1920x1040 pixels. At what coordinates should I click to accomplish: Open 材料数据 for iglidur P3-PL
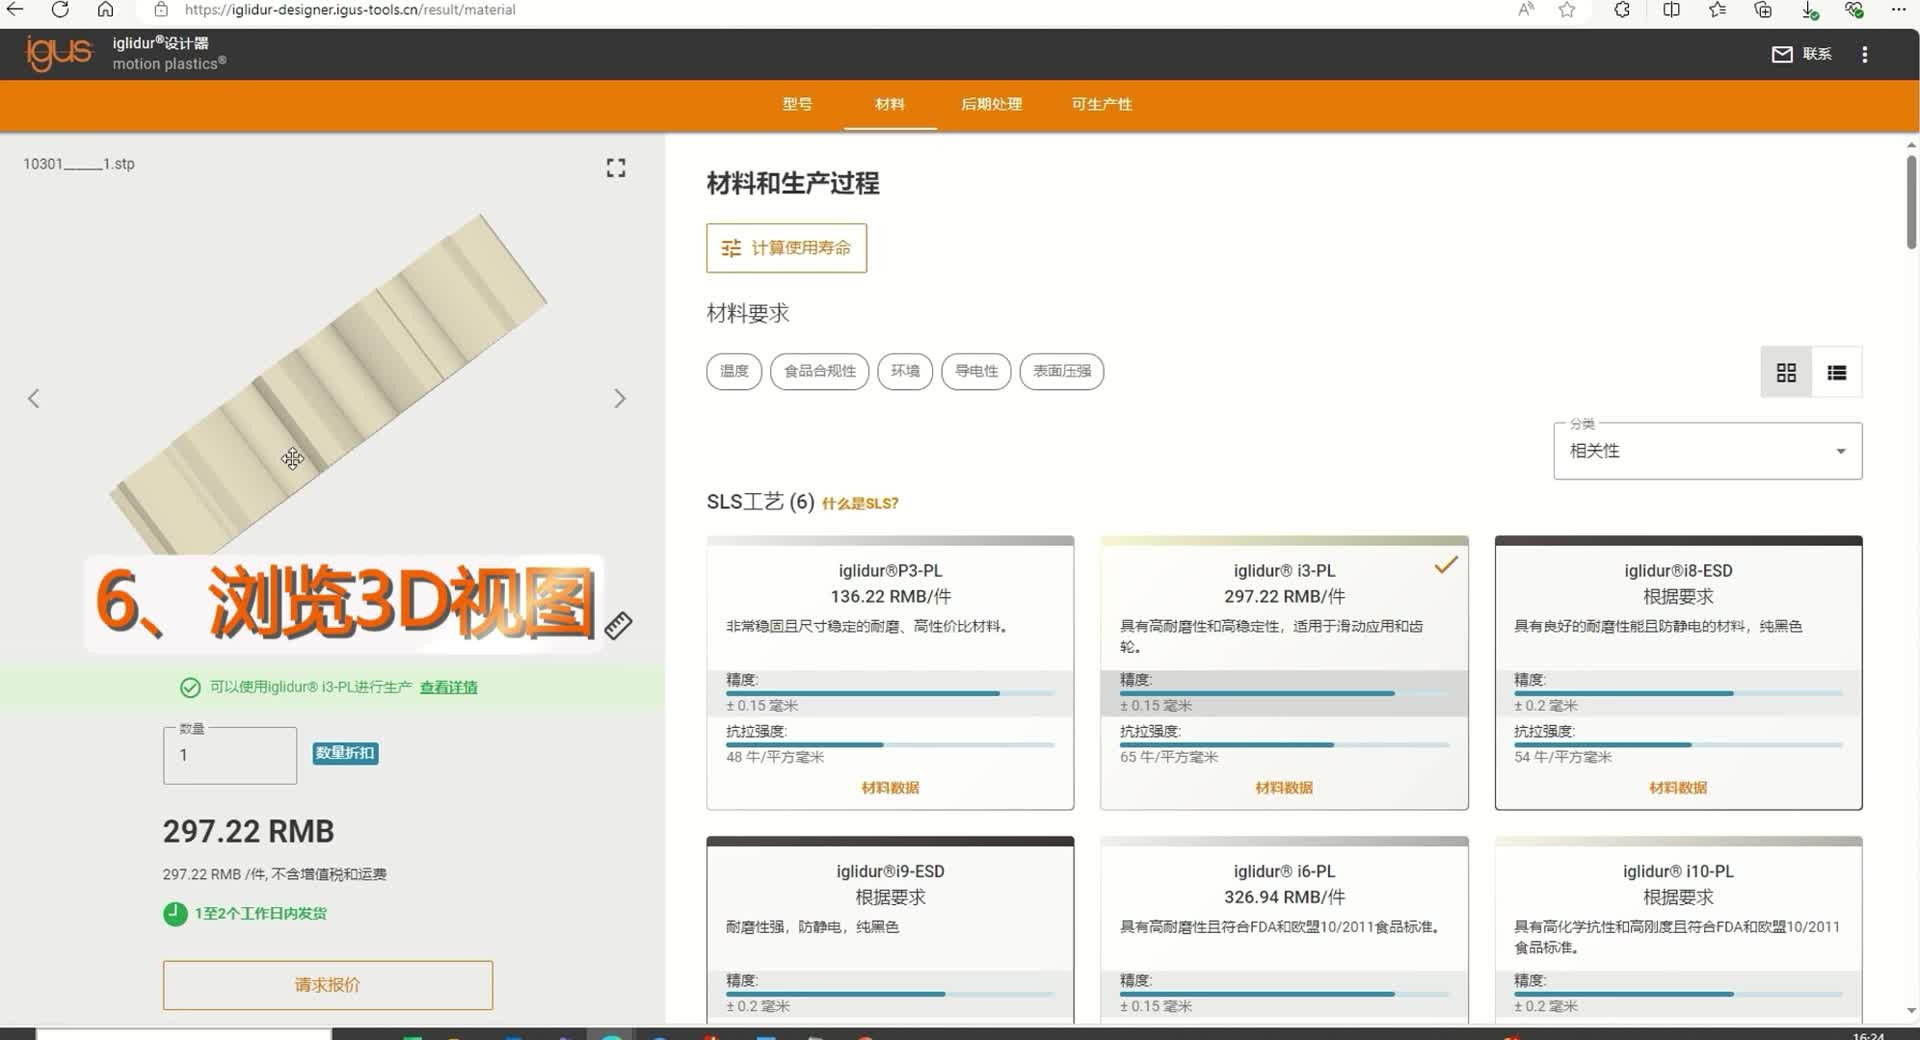click(x=890, y=788)
